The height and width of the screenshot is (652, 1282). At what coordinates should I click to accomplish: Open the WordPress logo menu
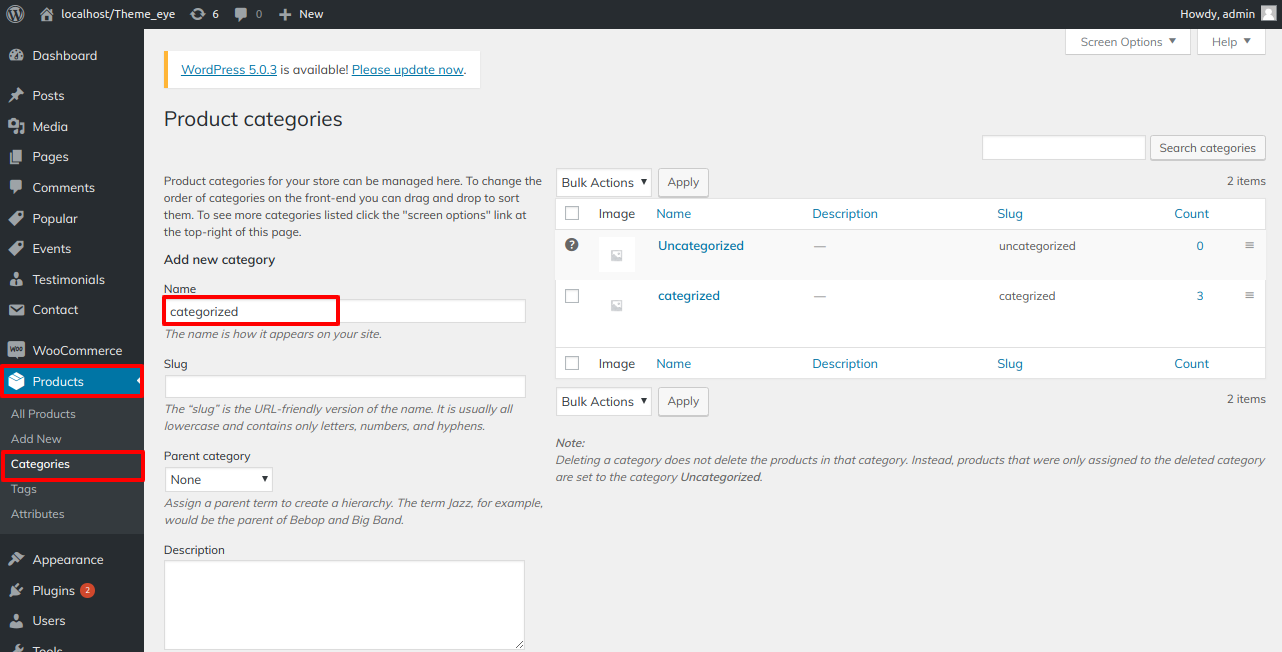[15, 14]
